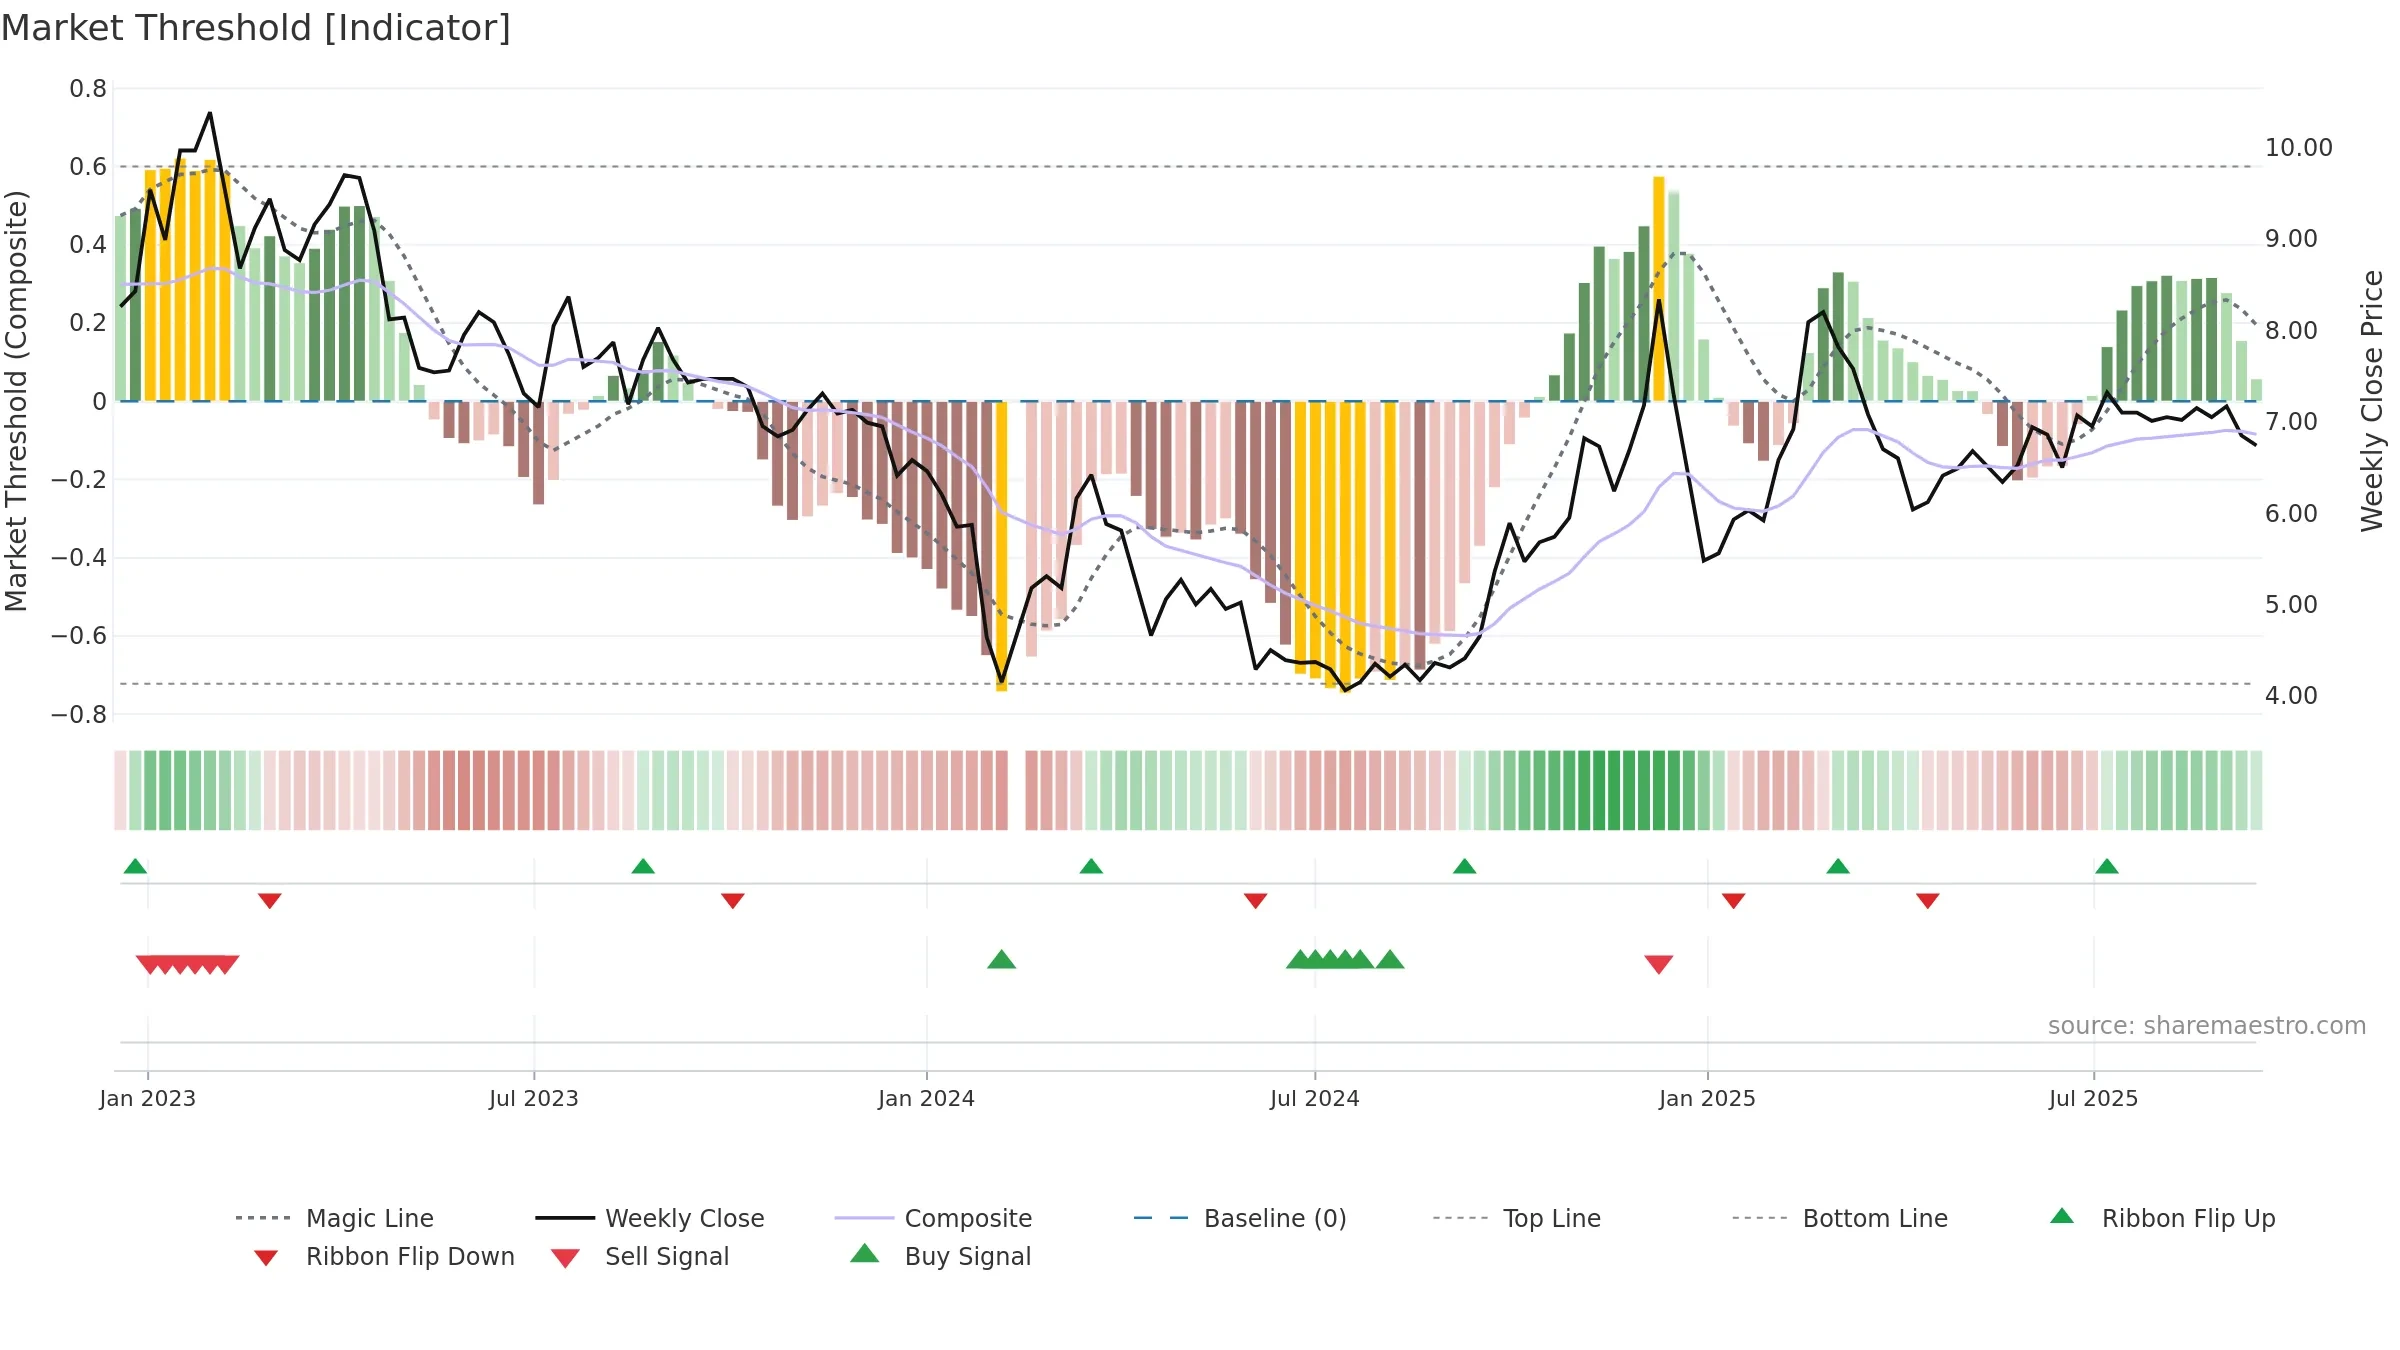Image resolution: width=2400 pixels, height=1350 pixels.
Task: Toggle the Ribbon Flip Down legend entry
Action: click(382, 1256)
